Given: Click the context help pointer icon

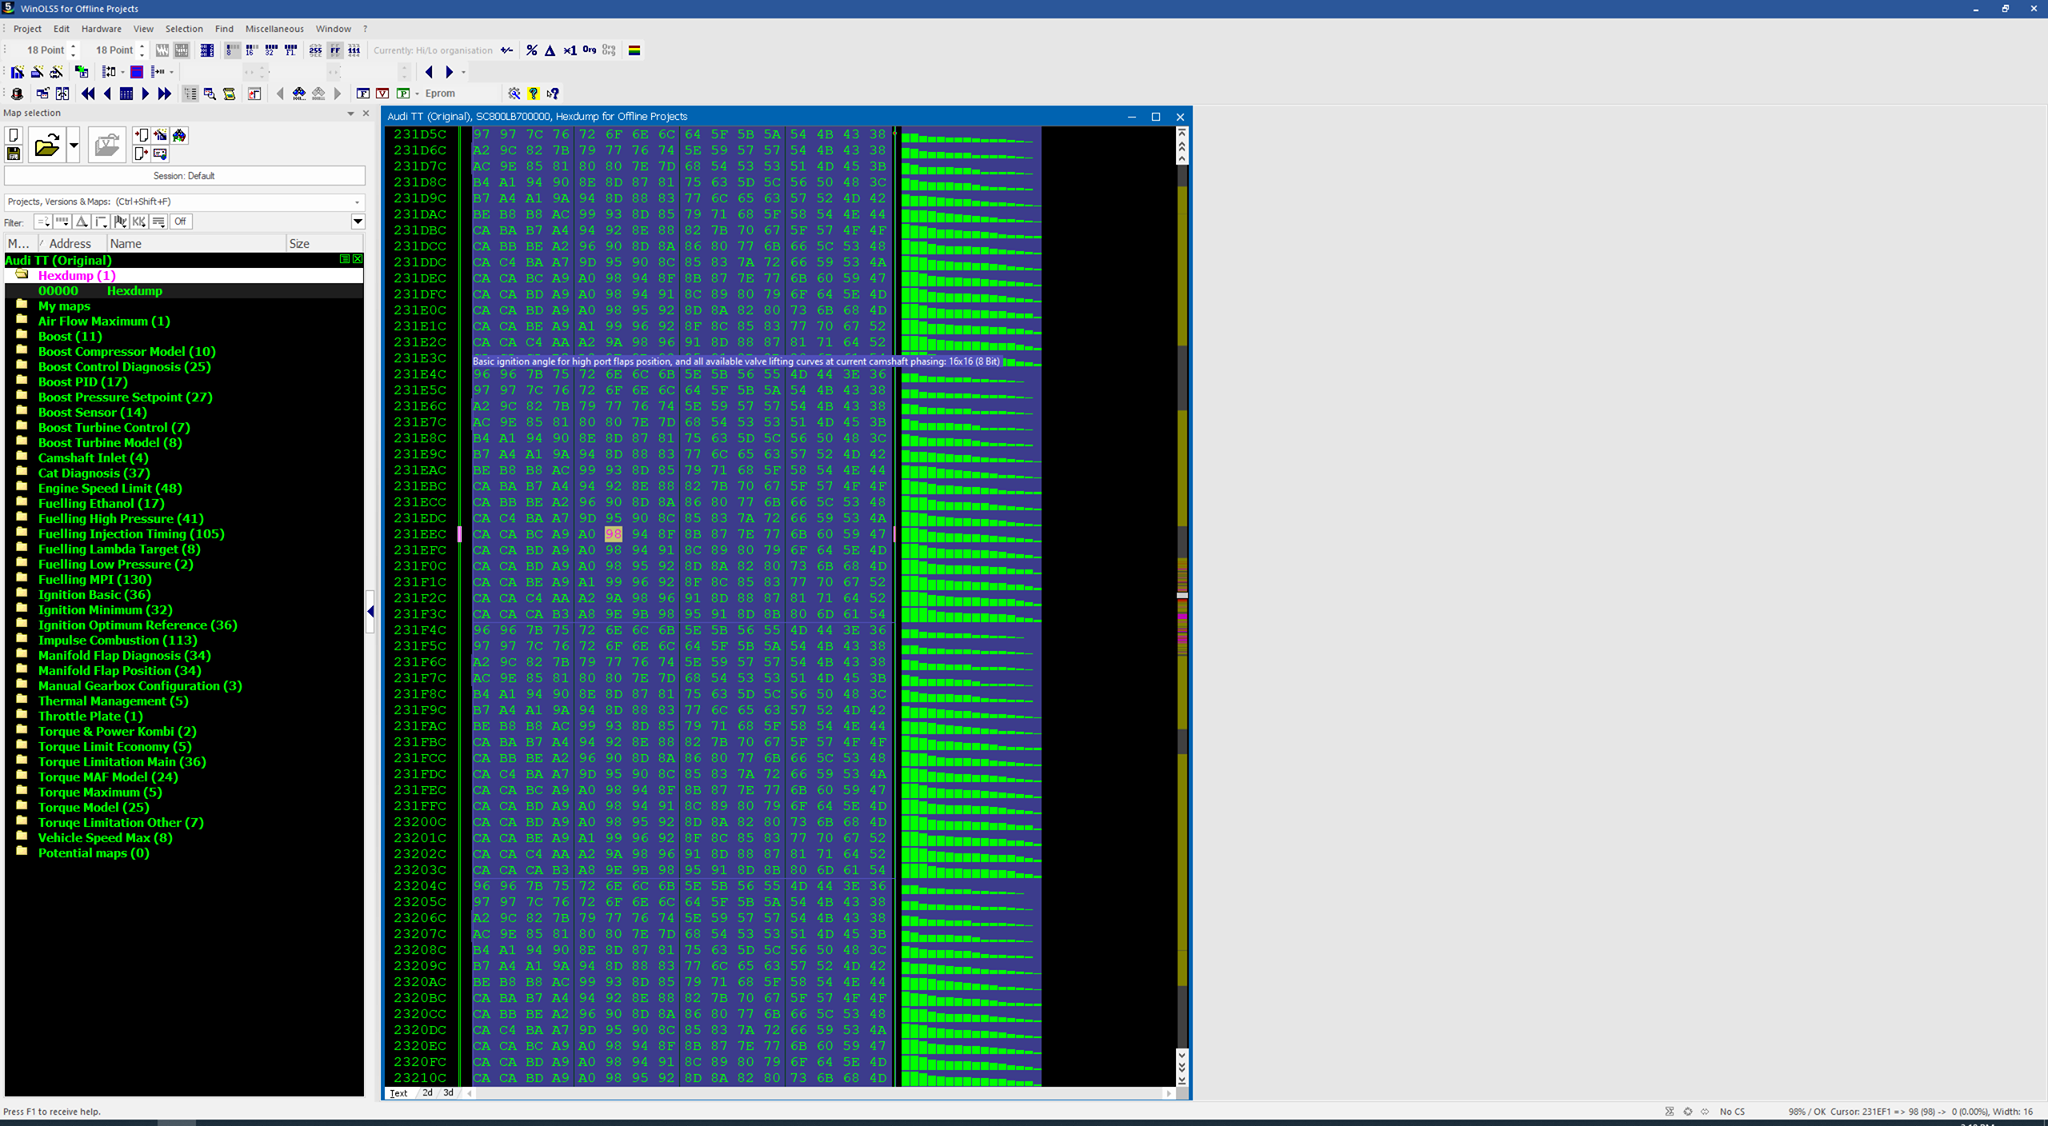Looking at the screenshot, I should pos(553,94).
